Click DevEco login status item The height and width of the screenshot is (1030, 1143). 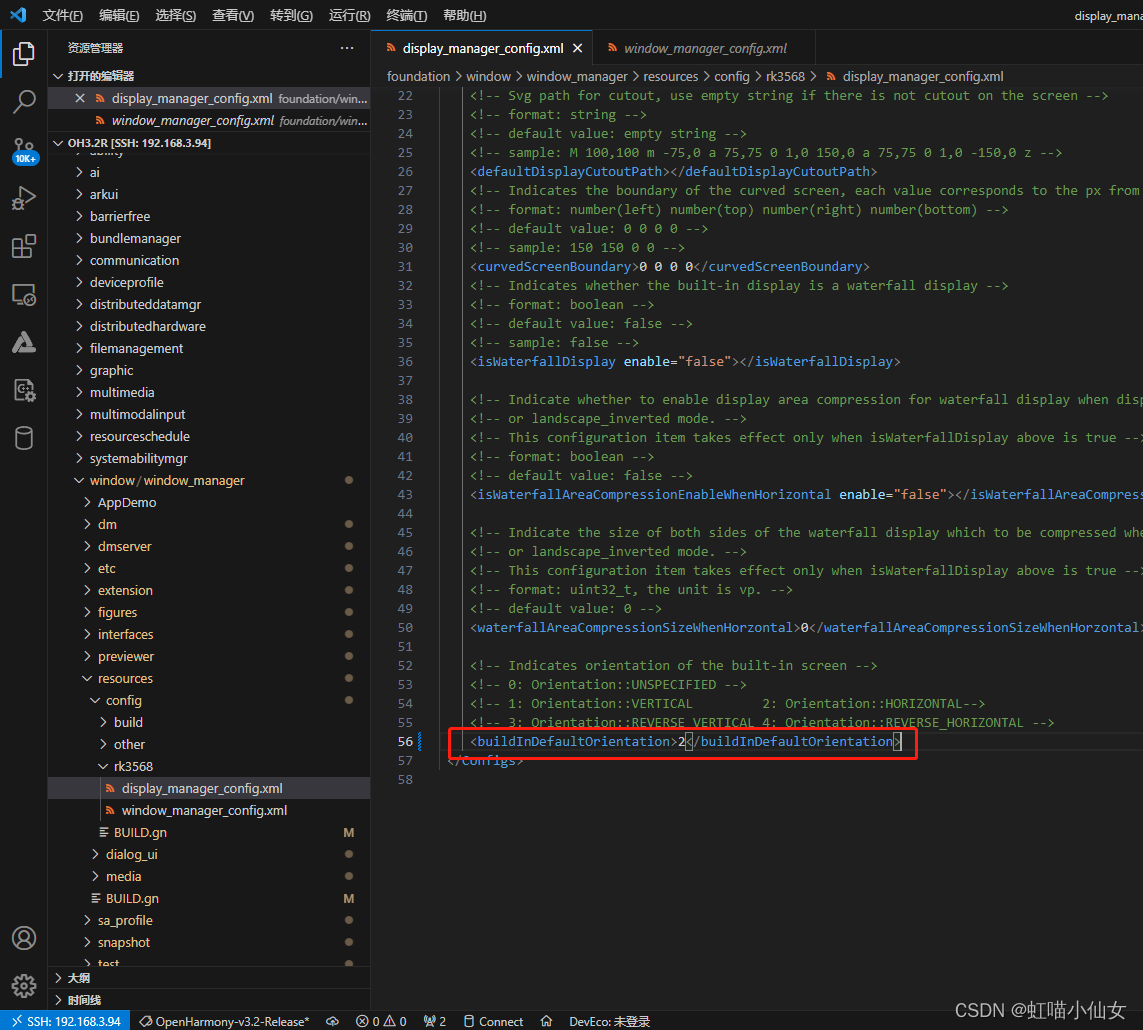click(x=609, y=1021)
